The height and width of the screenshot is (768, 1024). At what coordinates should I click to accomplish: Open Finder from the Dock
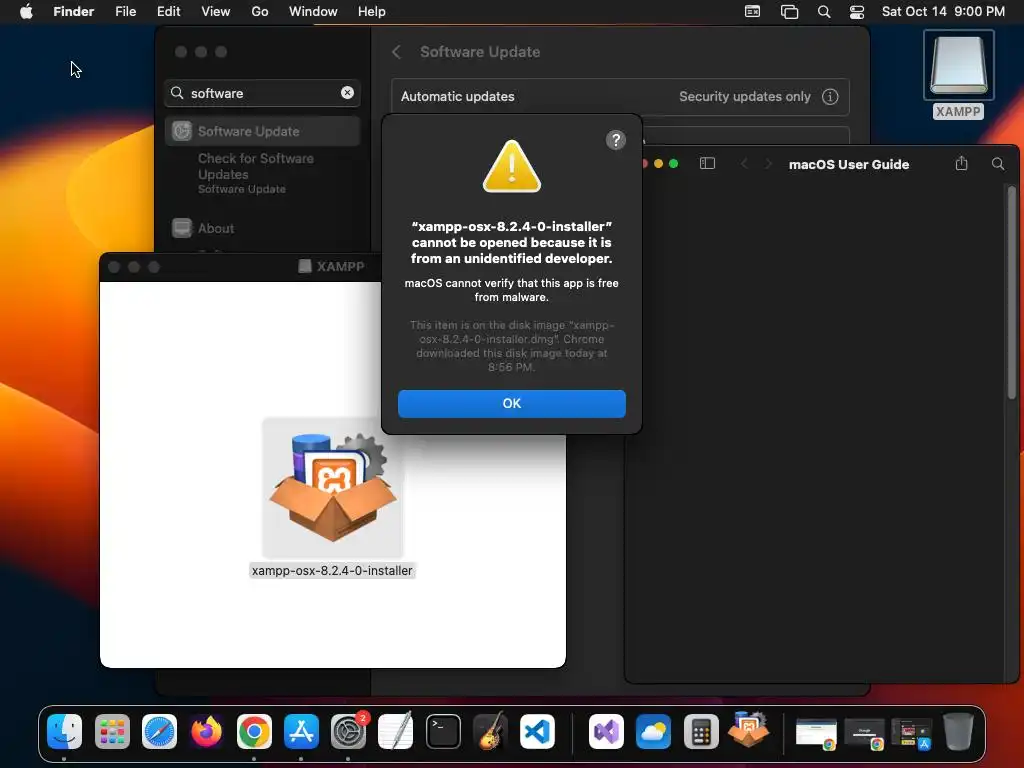[x=64, y=731]
